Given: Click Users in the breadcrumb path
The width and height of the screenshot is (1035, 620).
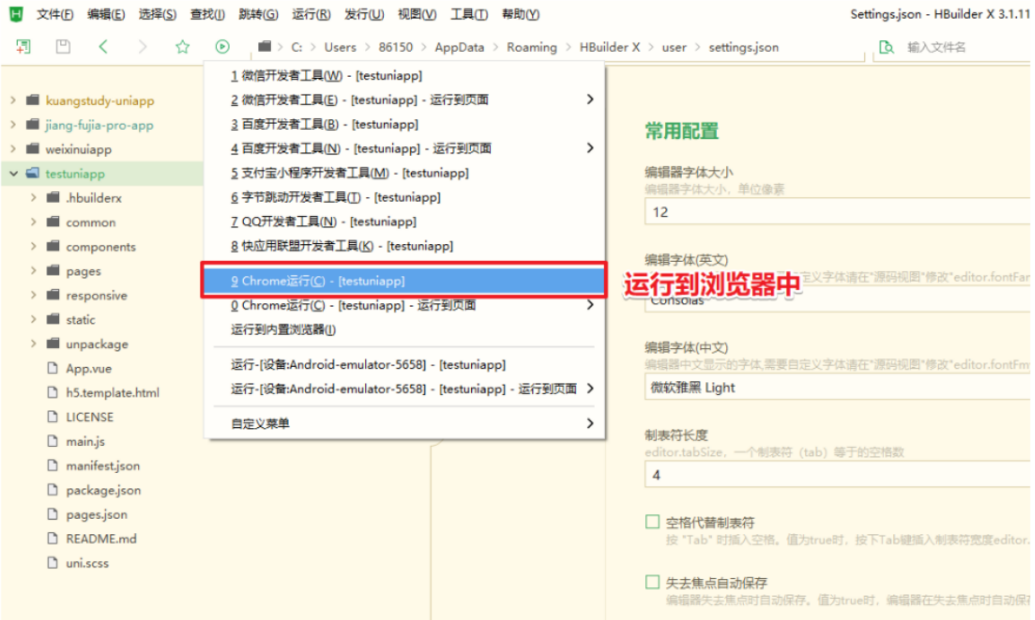Looking at the screenshot, I should (x=340, y=47).
